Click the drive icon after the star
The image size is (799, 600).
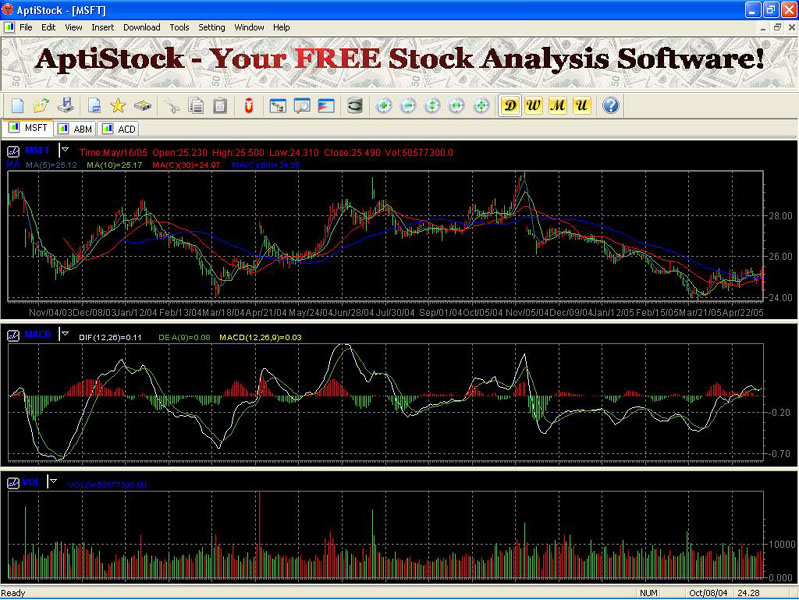(x=143, y=106)
